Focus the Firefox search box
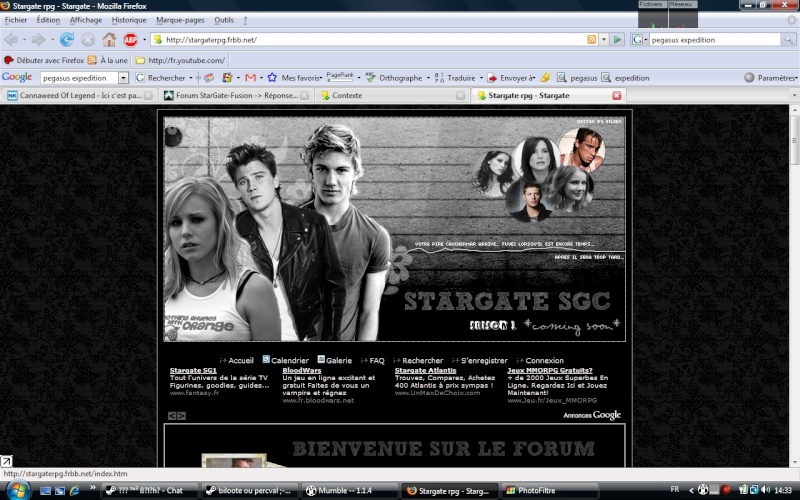 tap(715, 39)
